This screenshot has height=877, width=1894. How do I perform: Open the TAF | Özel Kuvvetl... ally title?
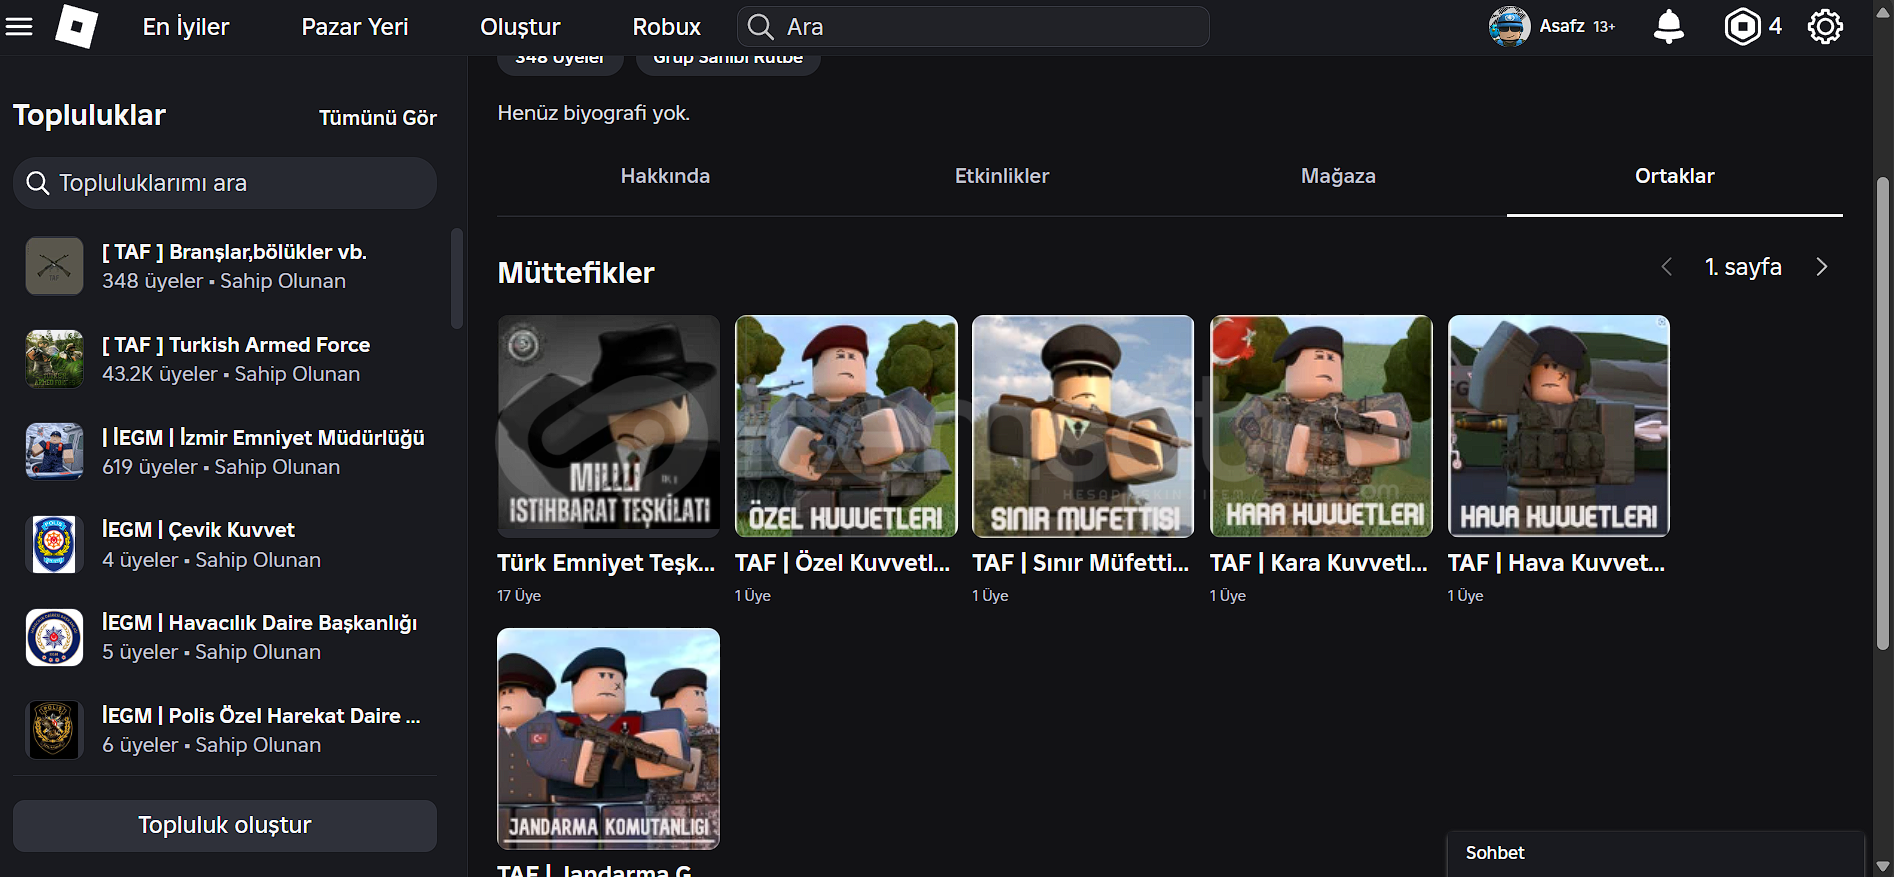click(843, 563)
